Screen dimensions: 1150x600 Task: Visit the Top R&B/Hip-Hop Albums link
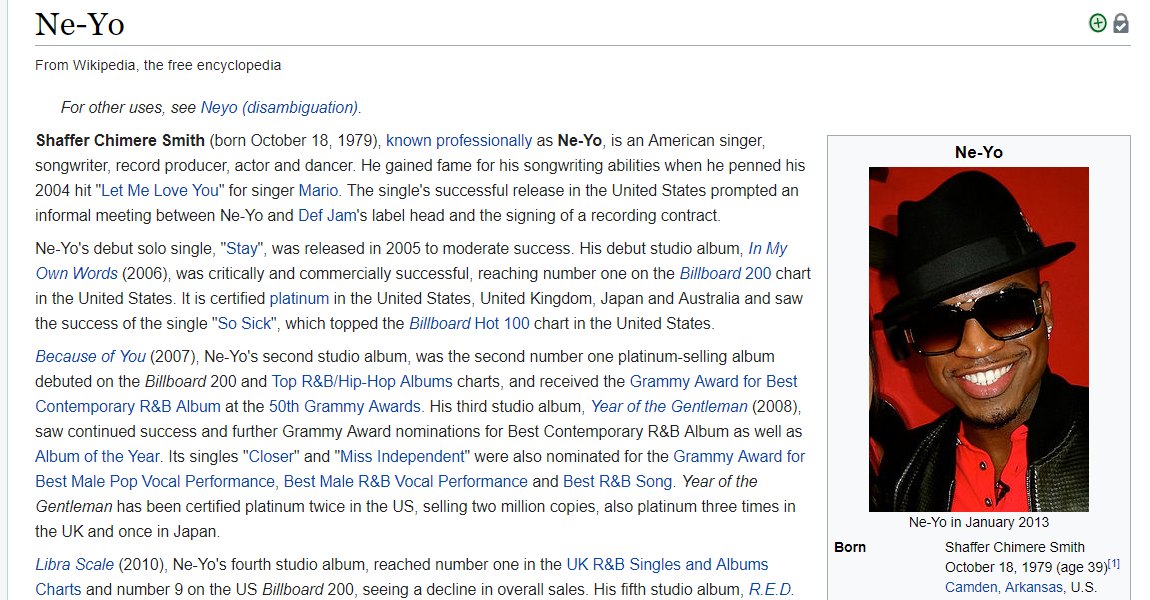point(362,381)
